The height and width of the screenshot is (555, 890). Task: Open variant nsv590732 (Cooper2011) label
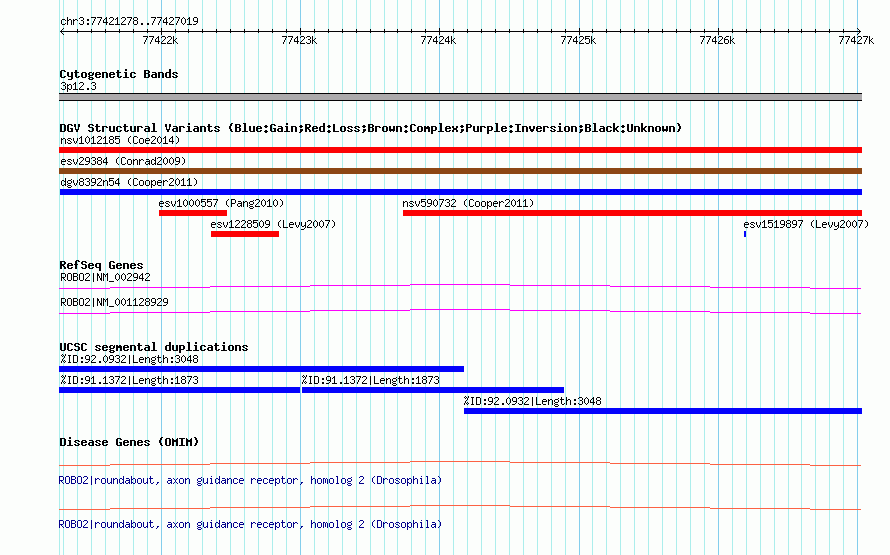pyautogui.click(x=468, y=203)
